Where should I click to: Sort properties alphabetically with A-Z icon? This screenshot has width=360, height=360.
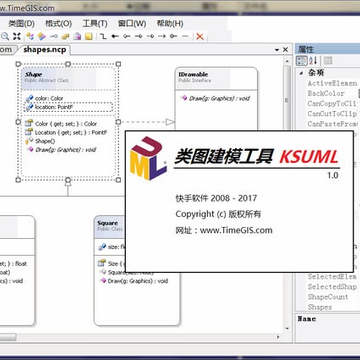pyautogui.click(x=313, y=61)
